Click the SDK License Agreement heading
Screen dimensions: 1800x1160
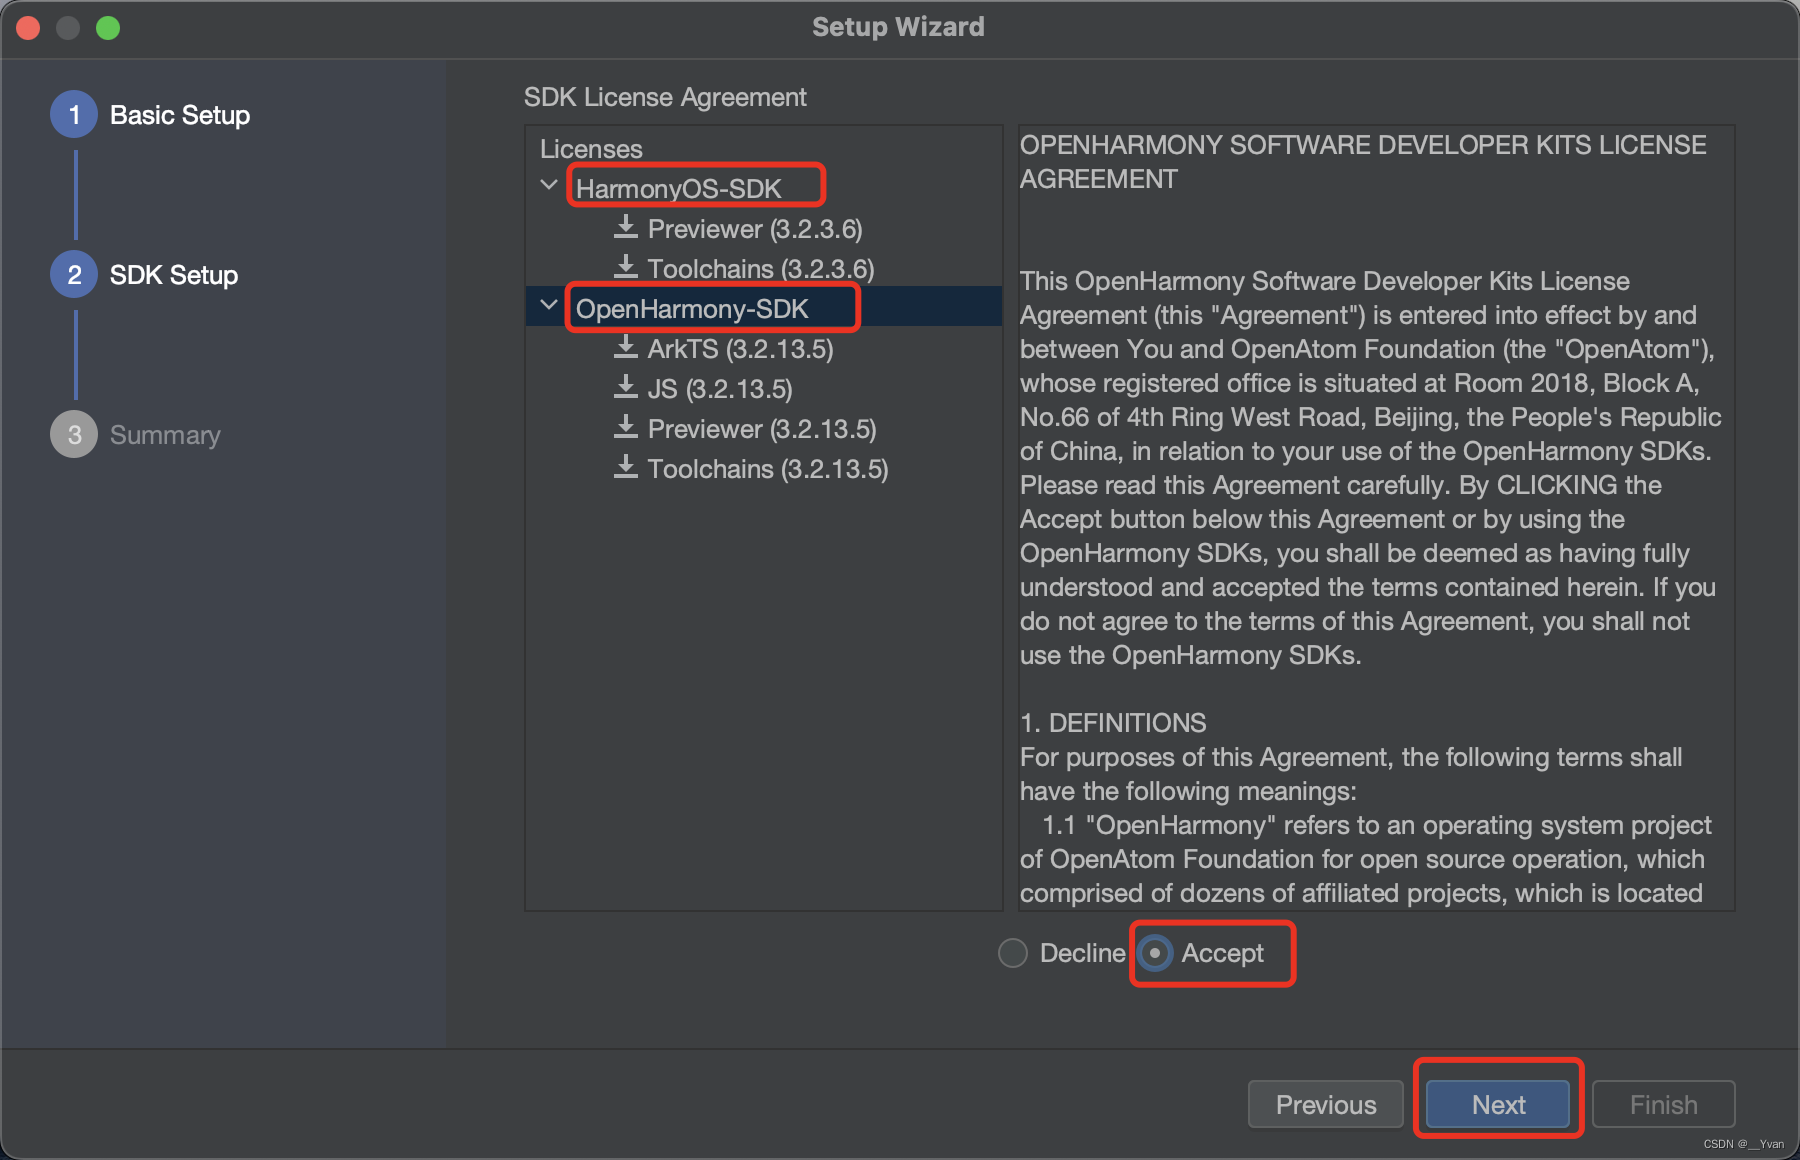click(665, 97)
